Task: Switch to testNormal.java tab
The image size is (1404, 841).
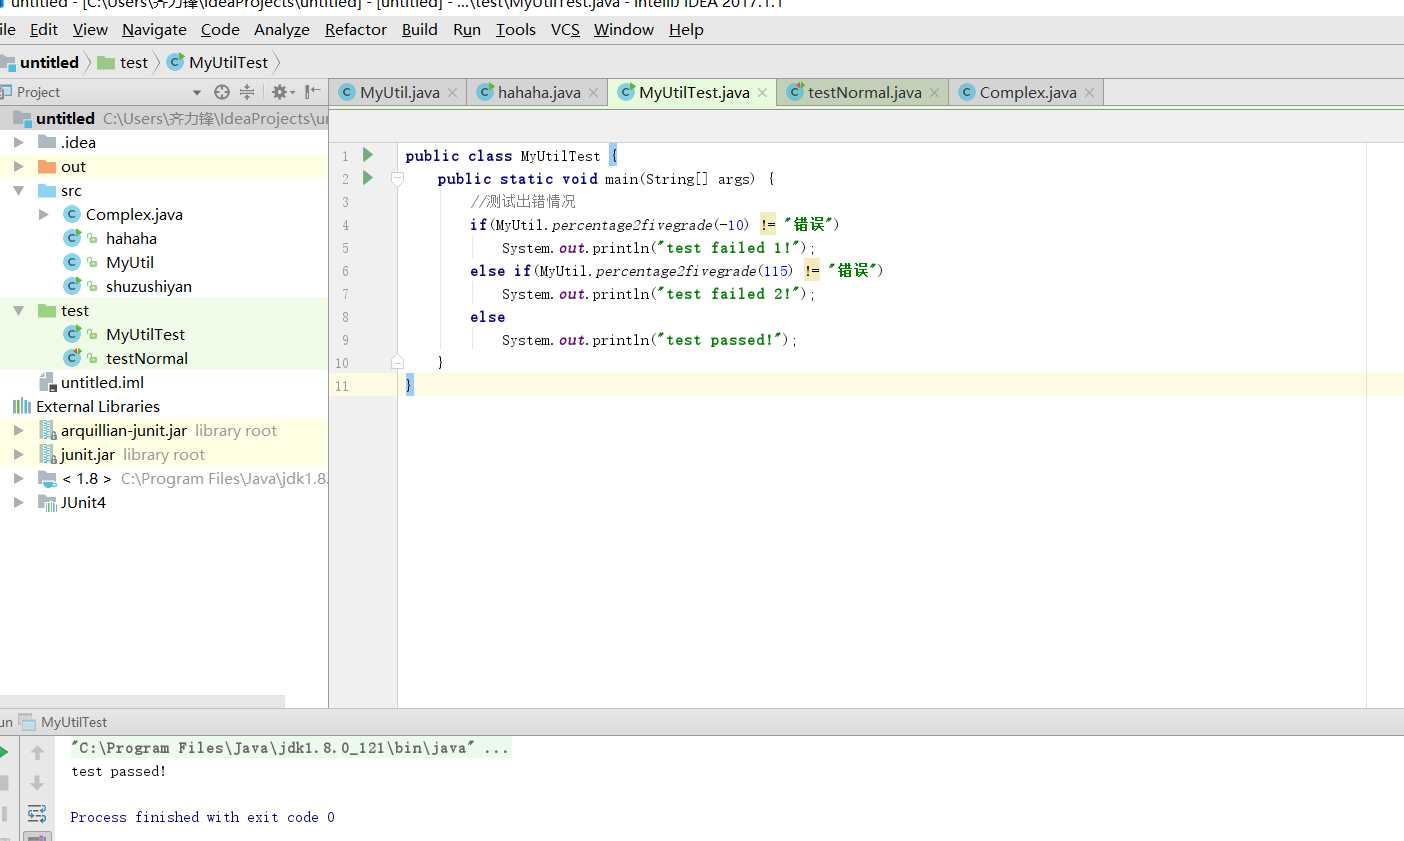Action: tap(864, 93)
